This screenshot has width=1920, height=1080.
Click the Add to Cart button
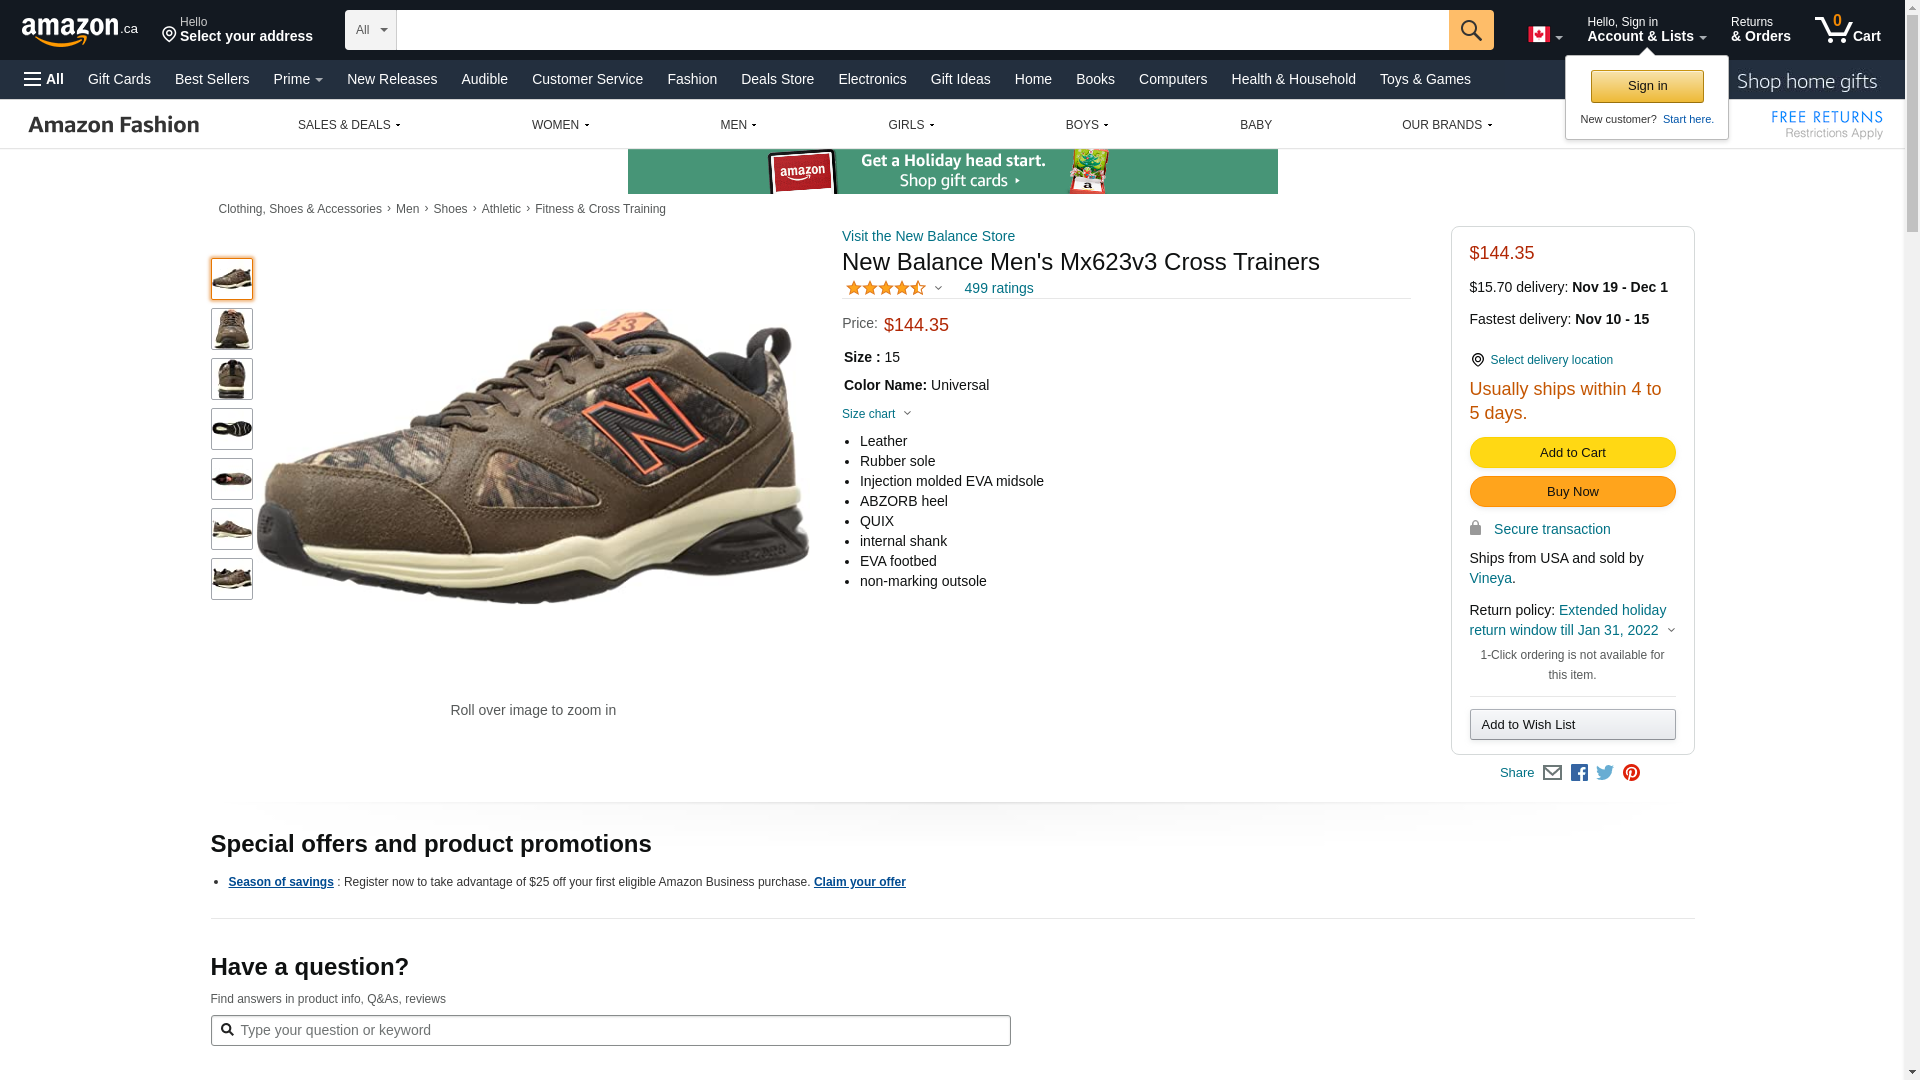pos(1572,453)
